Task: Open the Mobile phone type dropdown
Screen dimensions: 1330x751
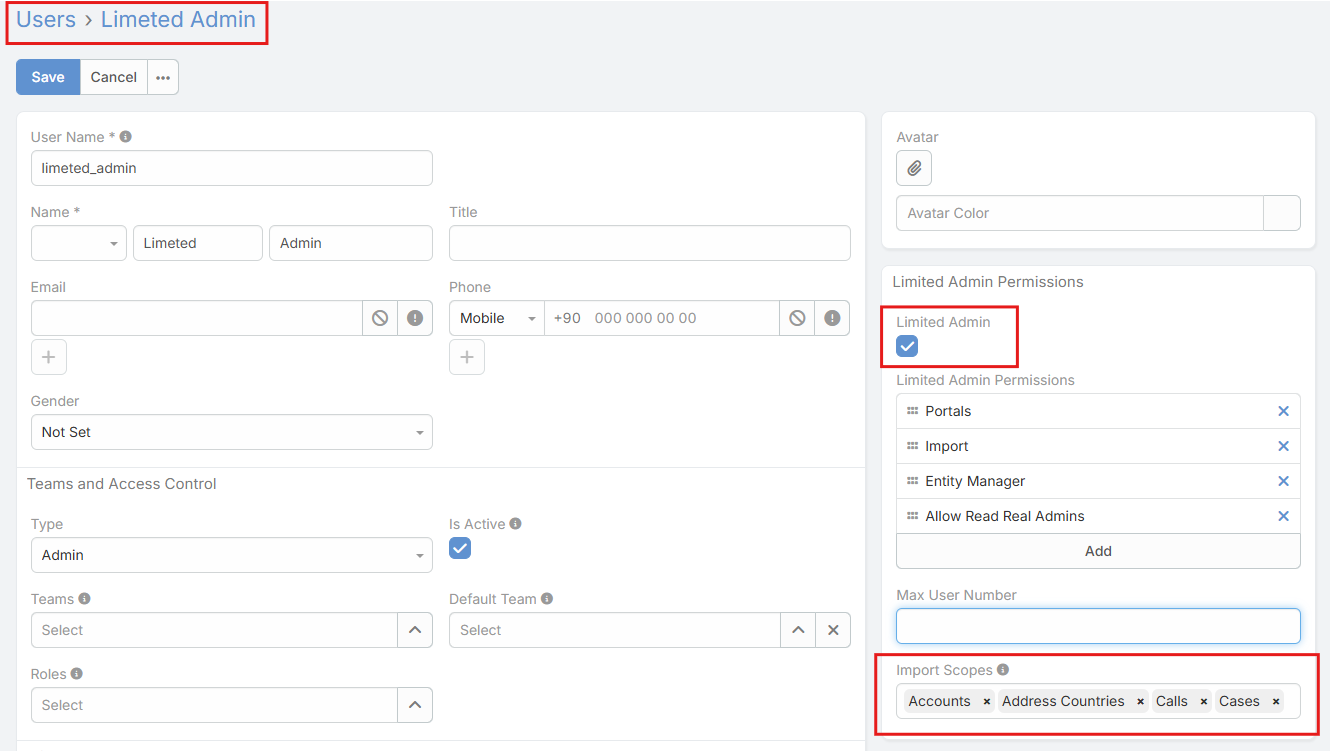Action: click(x=497, y=318)
